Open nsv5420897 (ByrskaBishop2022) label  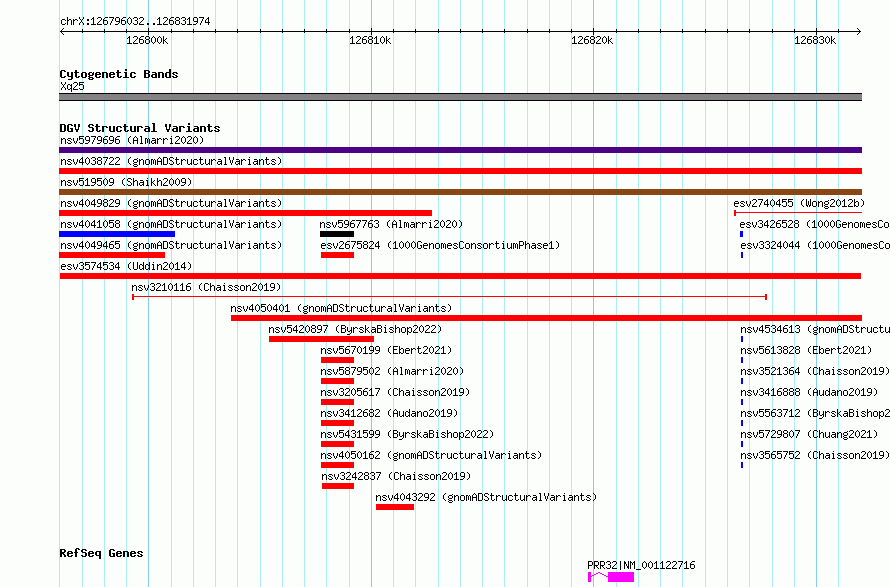355,329
